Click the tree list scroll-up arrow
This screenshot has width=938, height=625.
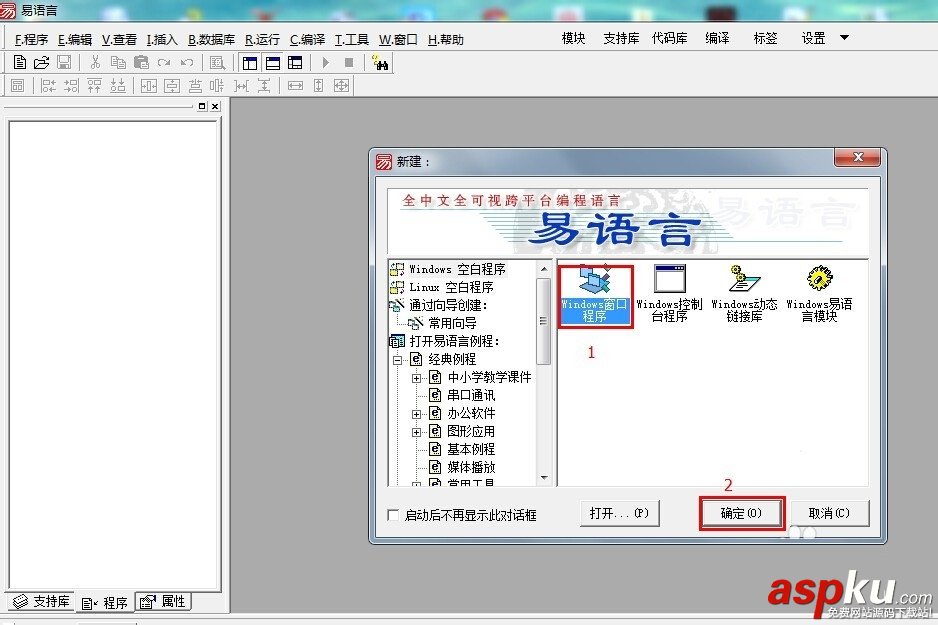(x=544, y=269)
